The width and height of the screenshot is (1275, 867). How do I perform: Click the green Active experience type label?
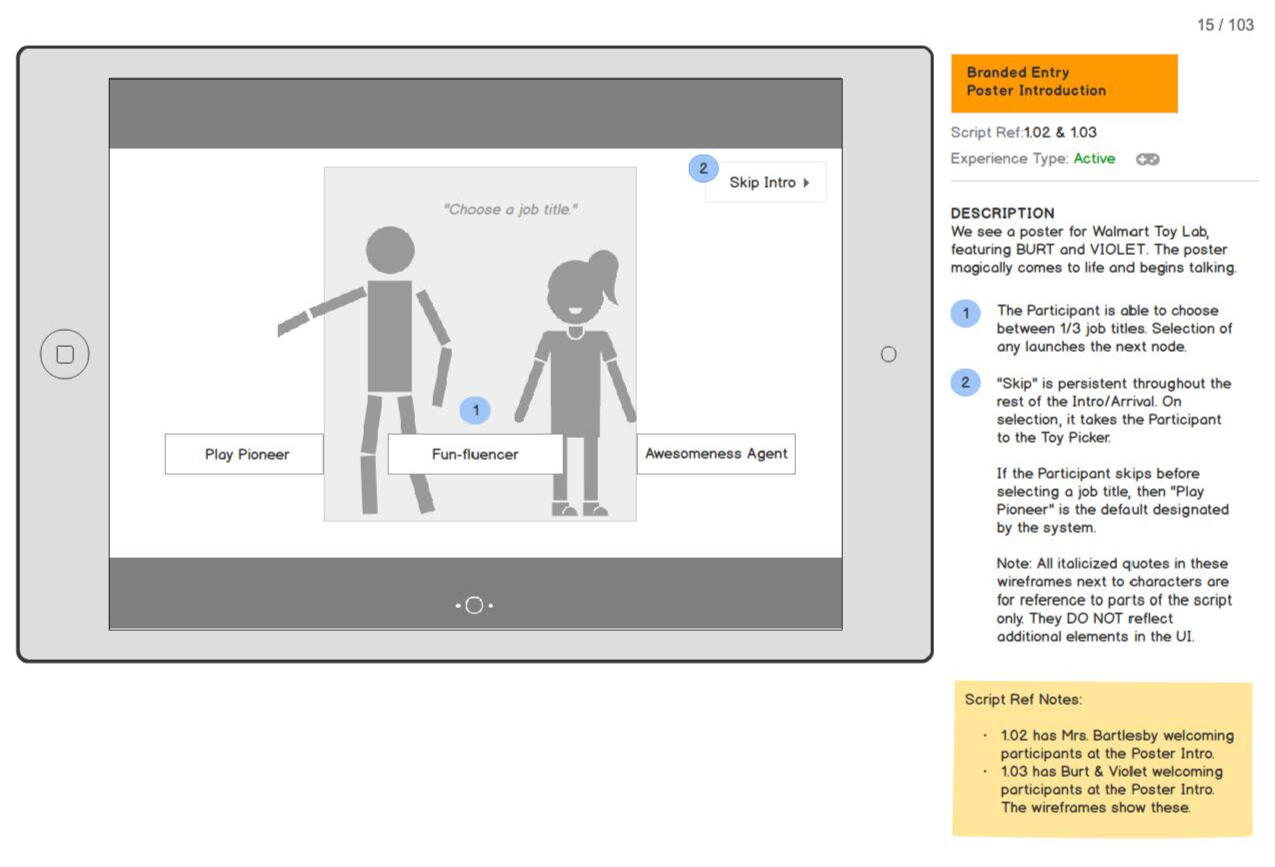(1094, 159)
